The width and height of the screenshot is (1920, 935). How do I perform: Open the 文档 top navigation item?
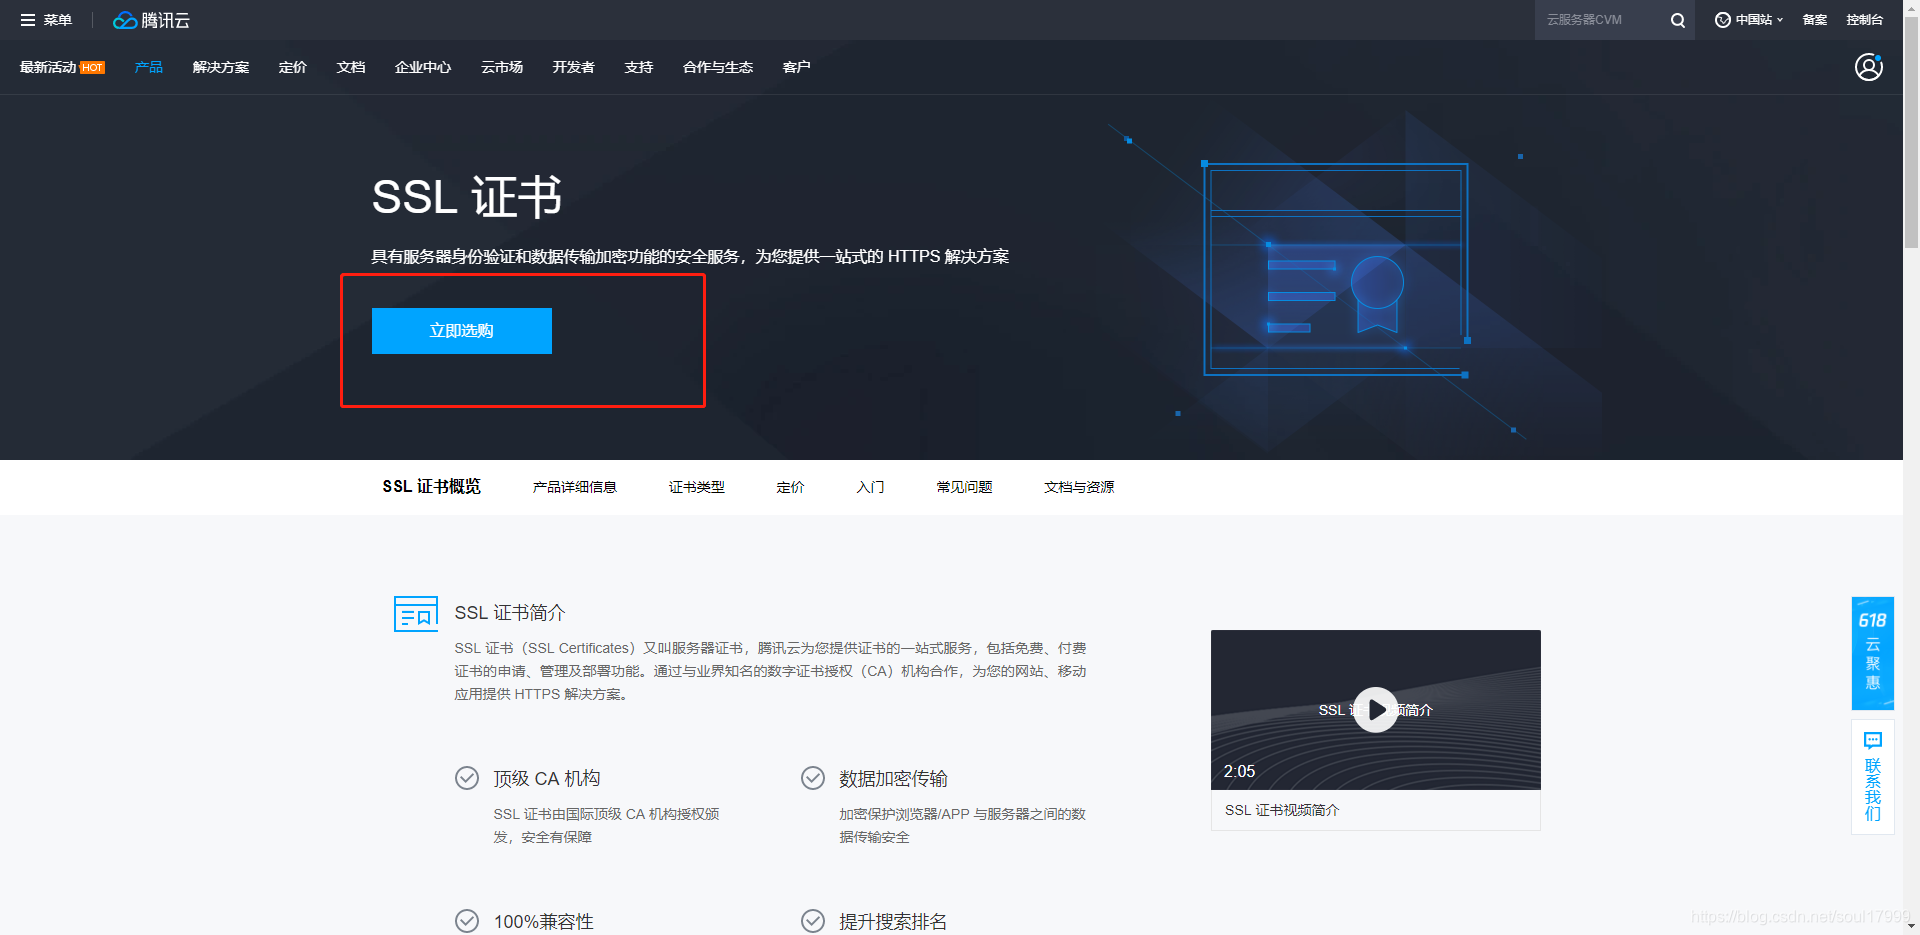click(351, 67)
